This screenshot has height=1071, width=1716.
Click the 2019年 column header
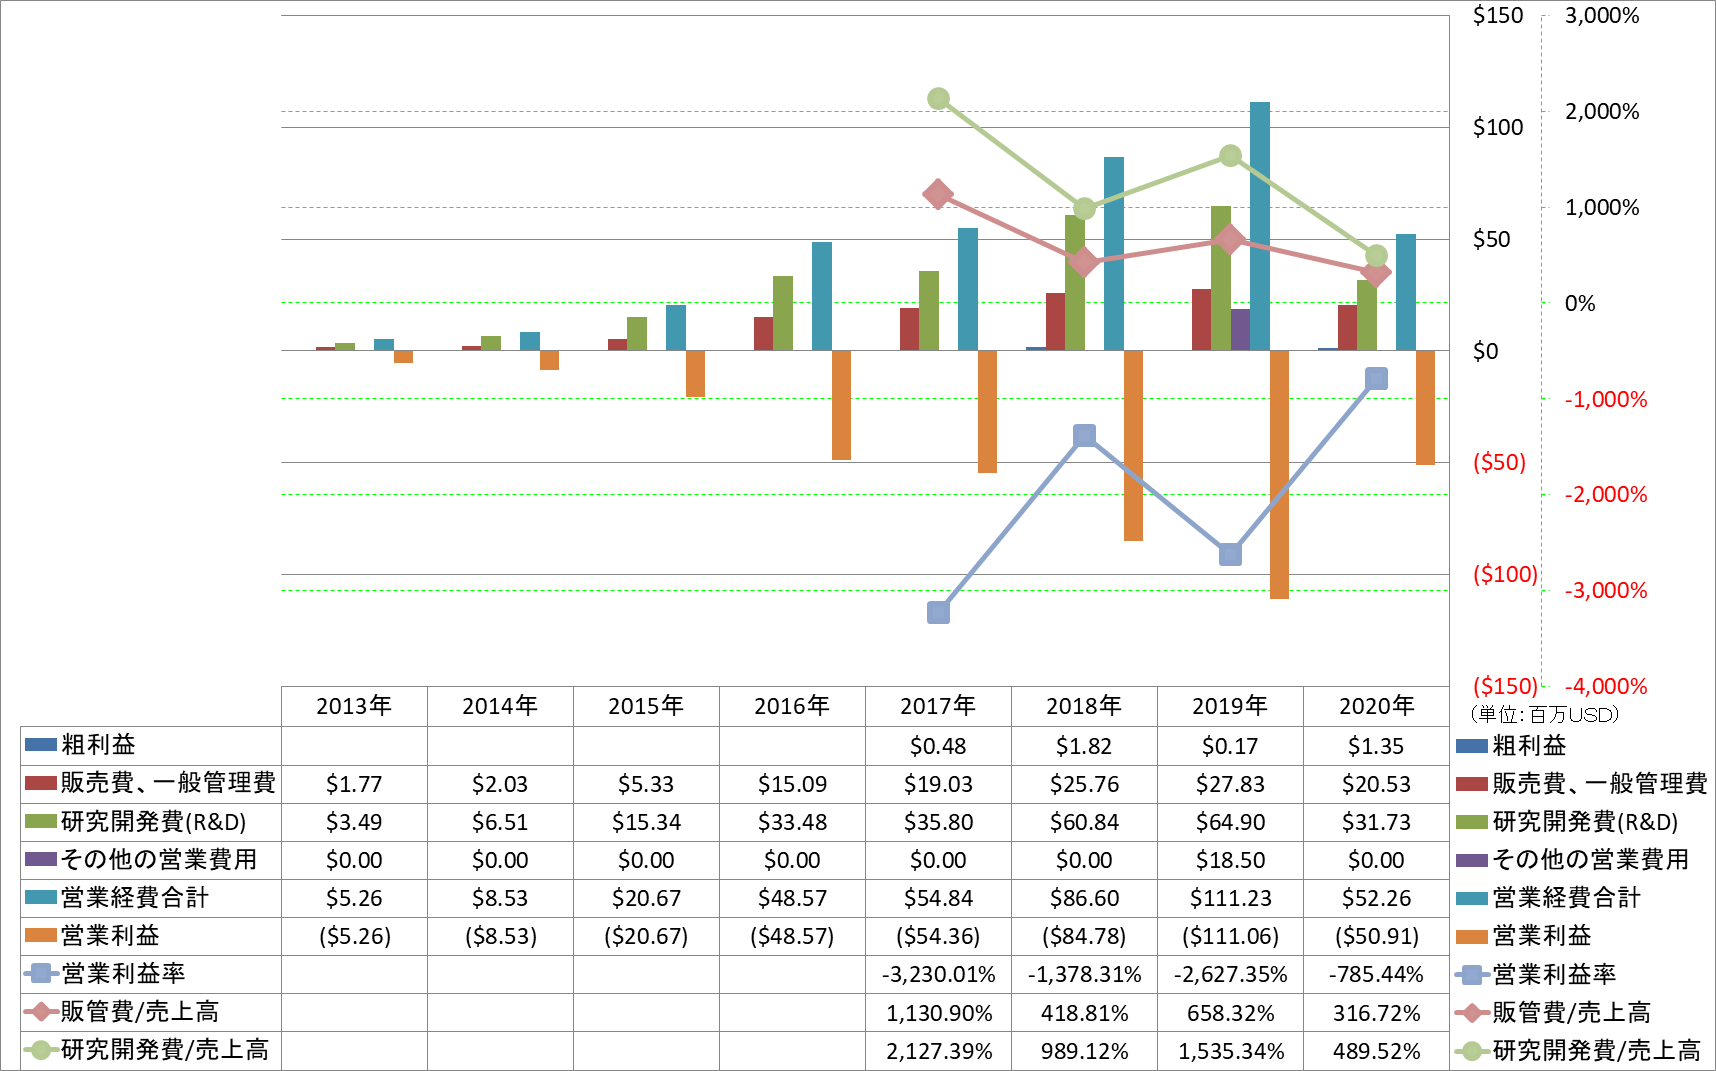(1230, 706)
